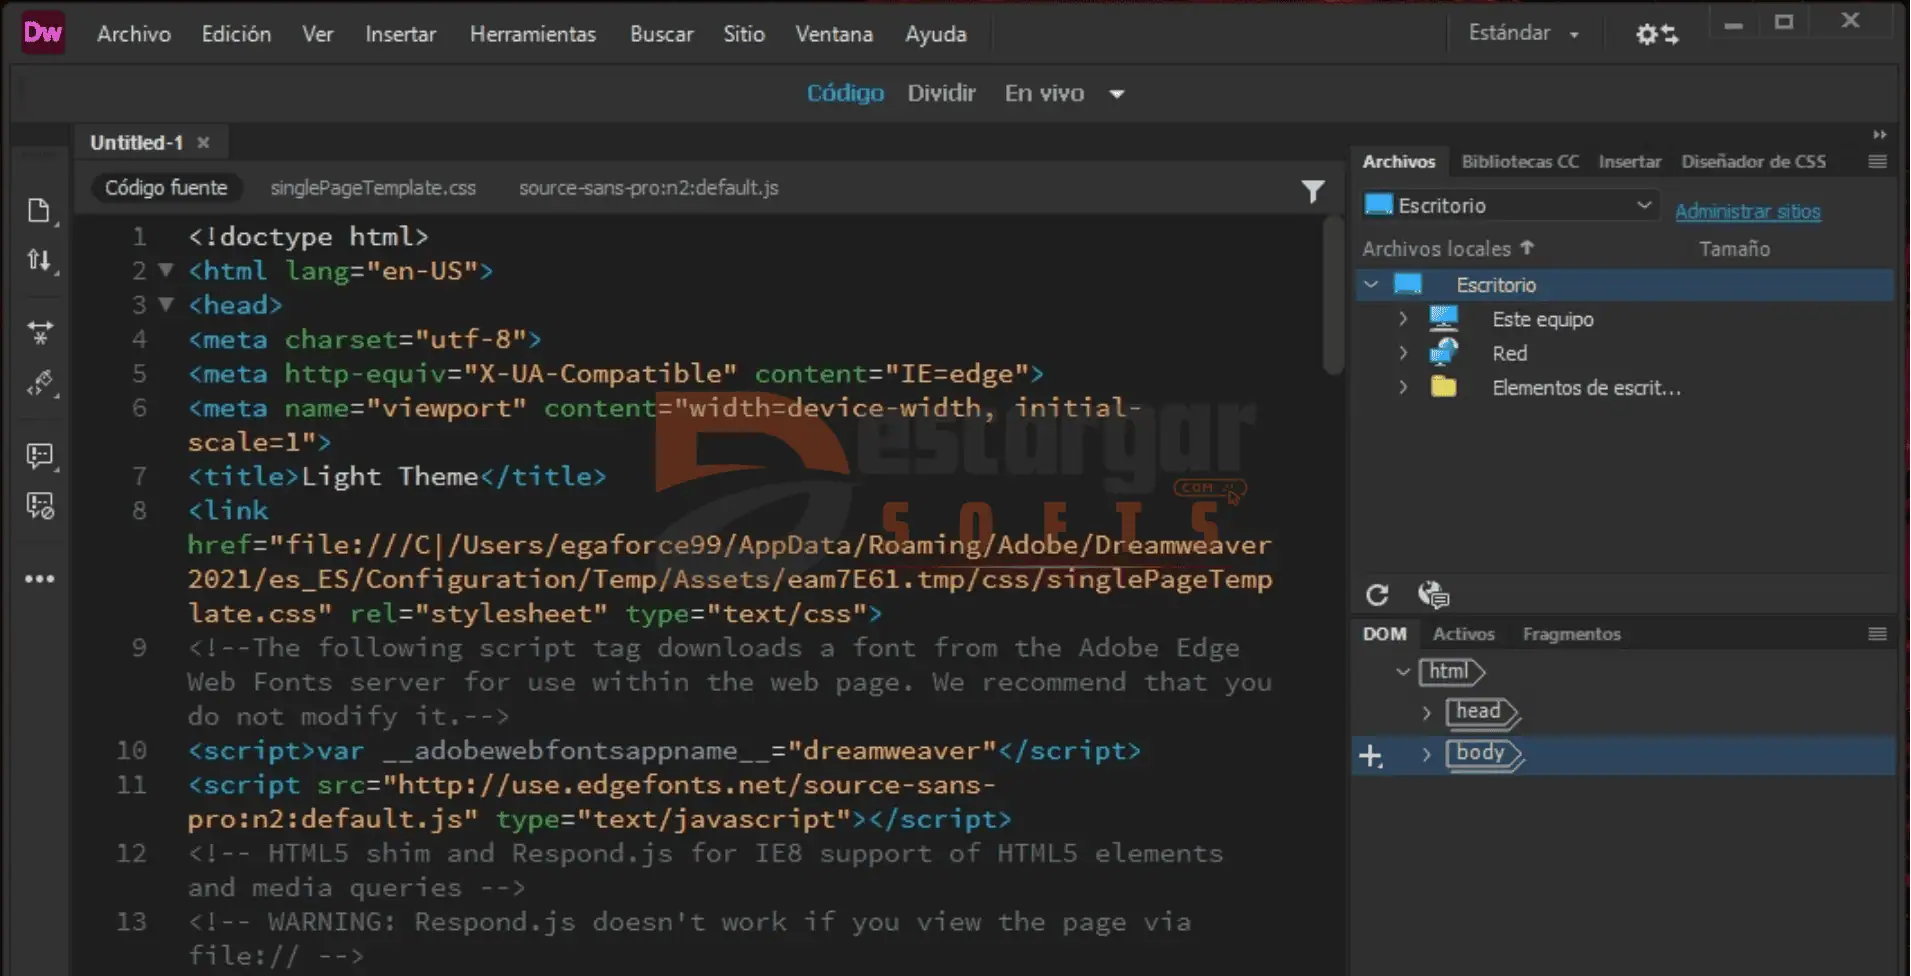The height and width of the screenshot is (976, 1911).
Task: Open the file management icon in left toolbar
Action: [39, 210]
